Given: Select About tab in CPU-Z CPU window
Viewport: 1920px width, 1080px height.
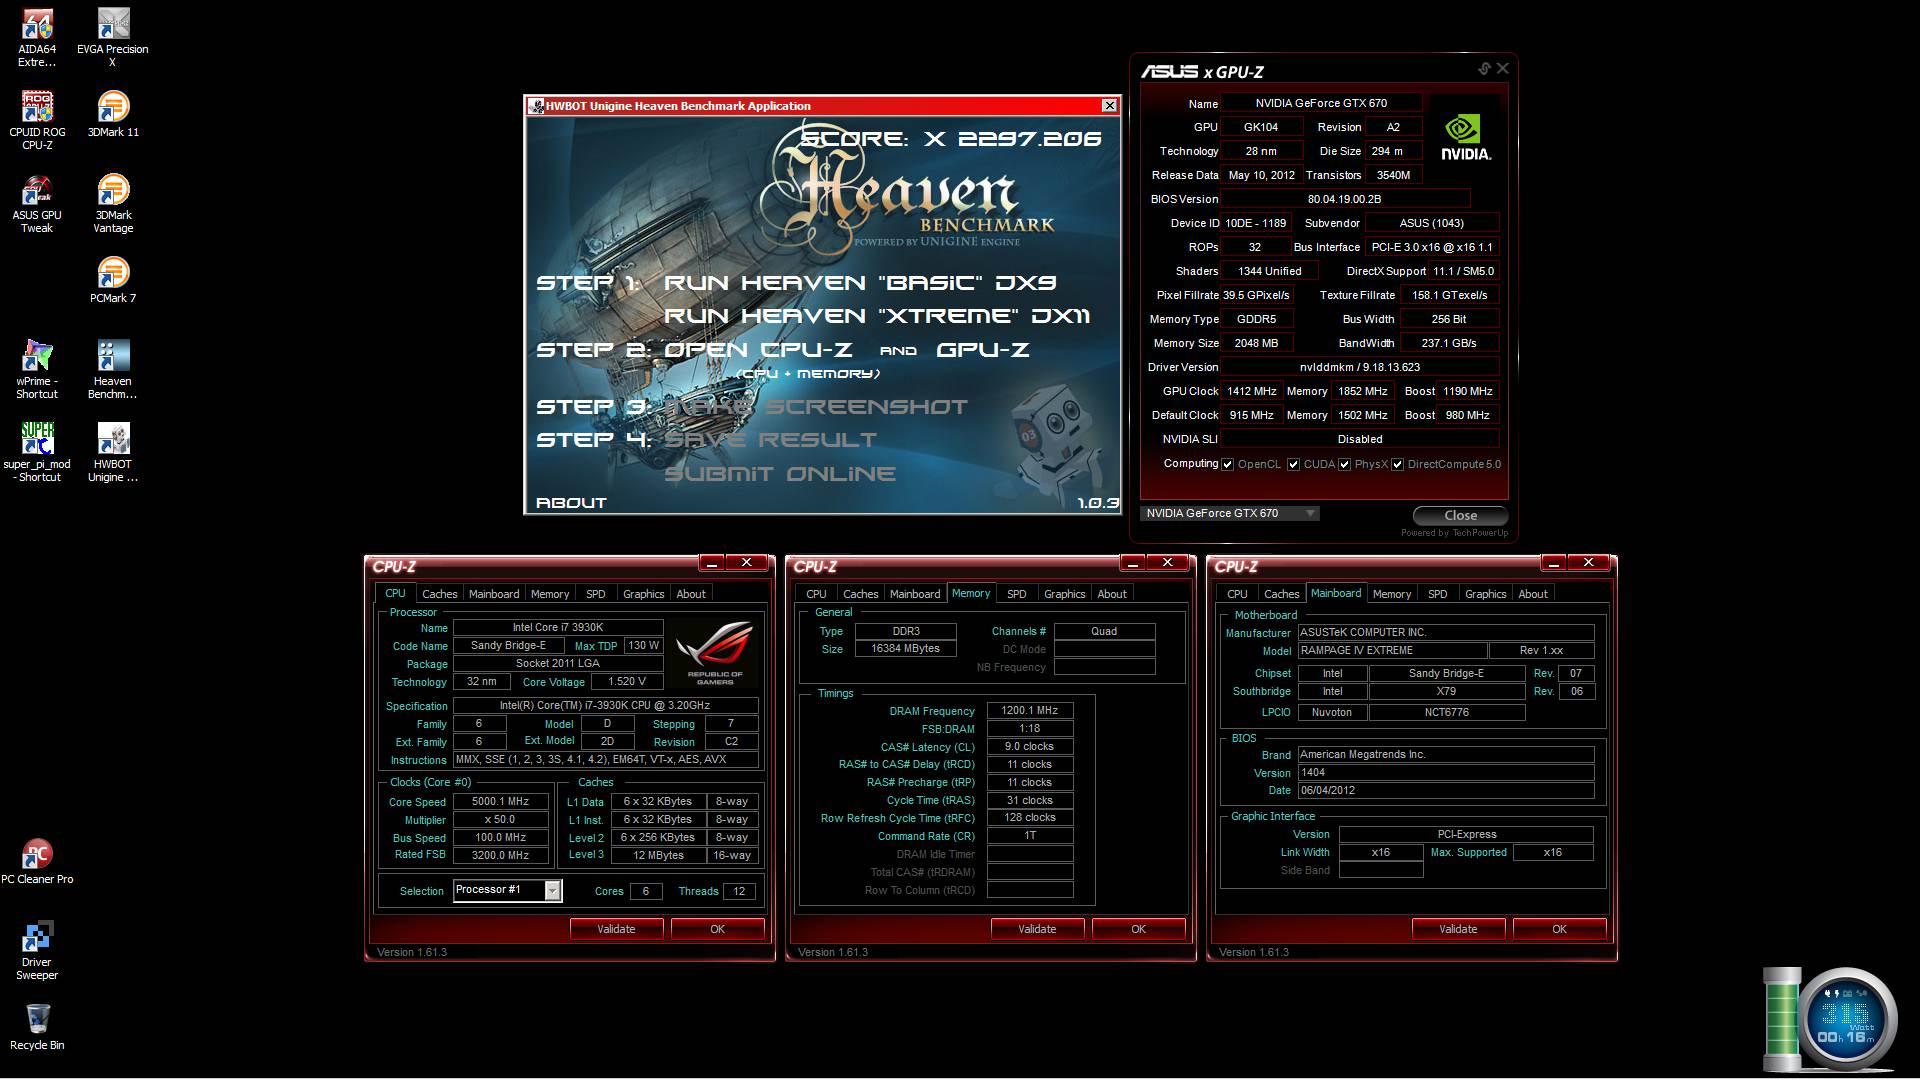Looking at the screenshot, I should click(691, 594).
